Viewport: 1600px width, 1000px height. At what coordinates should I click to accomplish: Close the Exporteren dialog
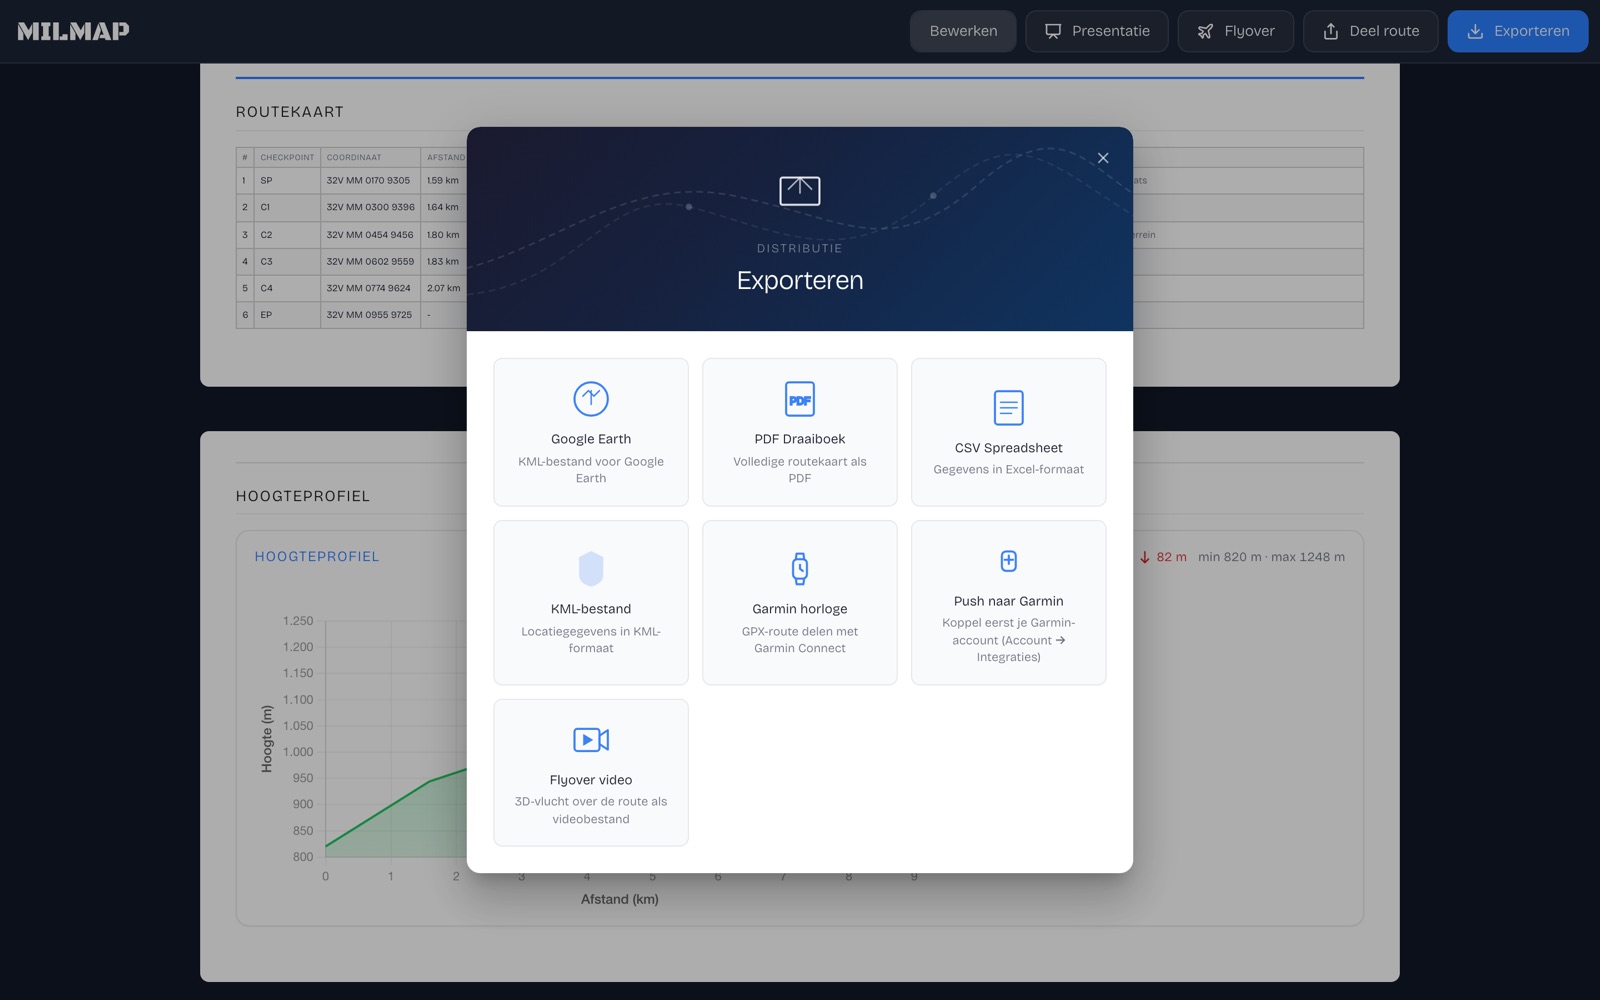pos(1103,158)
